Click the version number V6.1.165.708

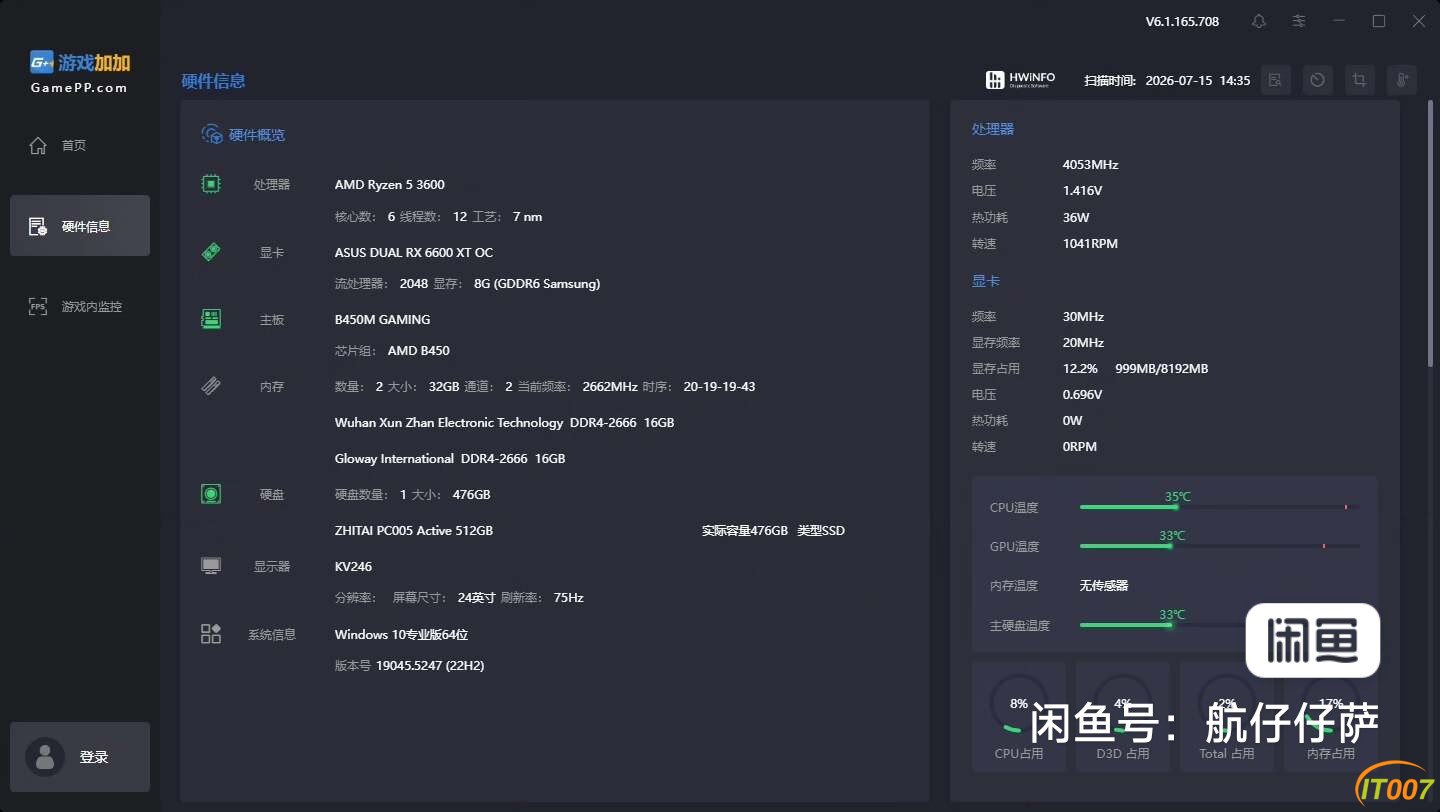[1182, 21]
